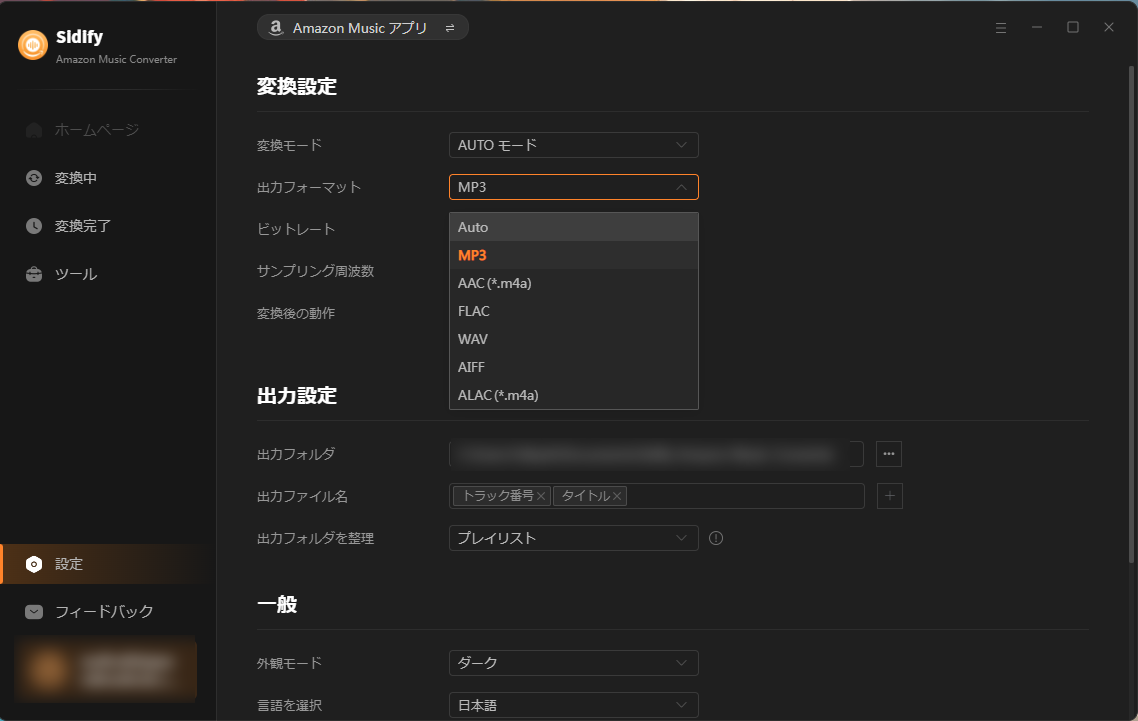Click the 出力フォルダ path field
1138x721 pixels.
click(x=656, y=455)
